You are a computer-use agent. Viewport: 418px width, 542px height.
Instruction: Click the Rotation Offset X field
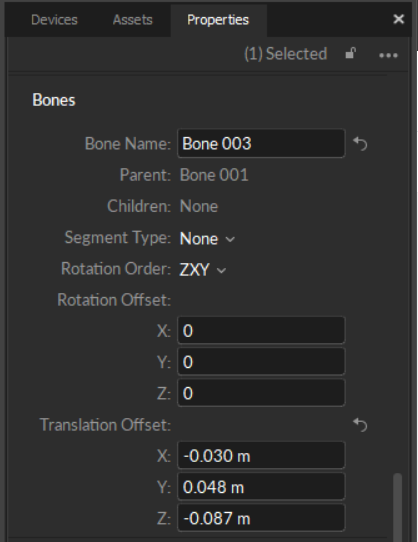tap(261, 330)
